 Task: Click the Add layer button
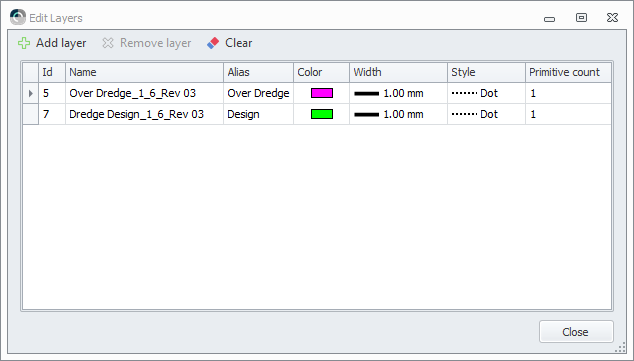tap(52, 43)
